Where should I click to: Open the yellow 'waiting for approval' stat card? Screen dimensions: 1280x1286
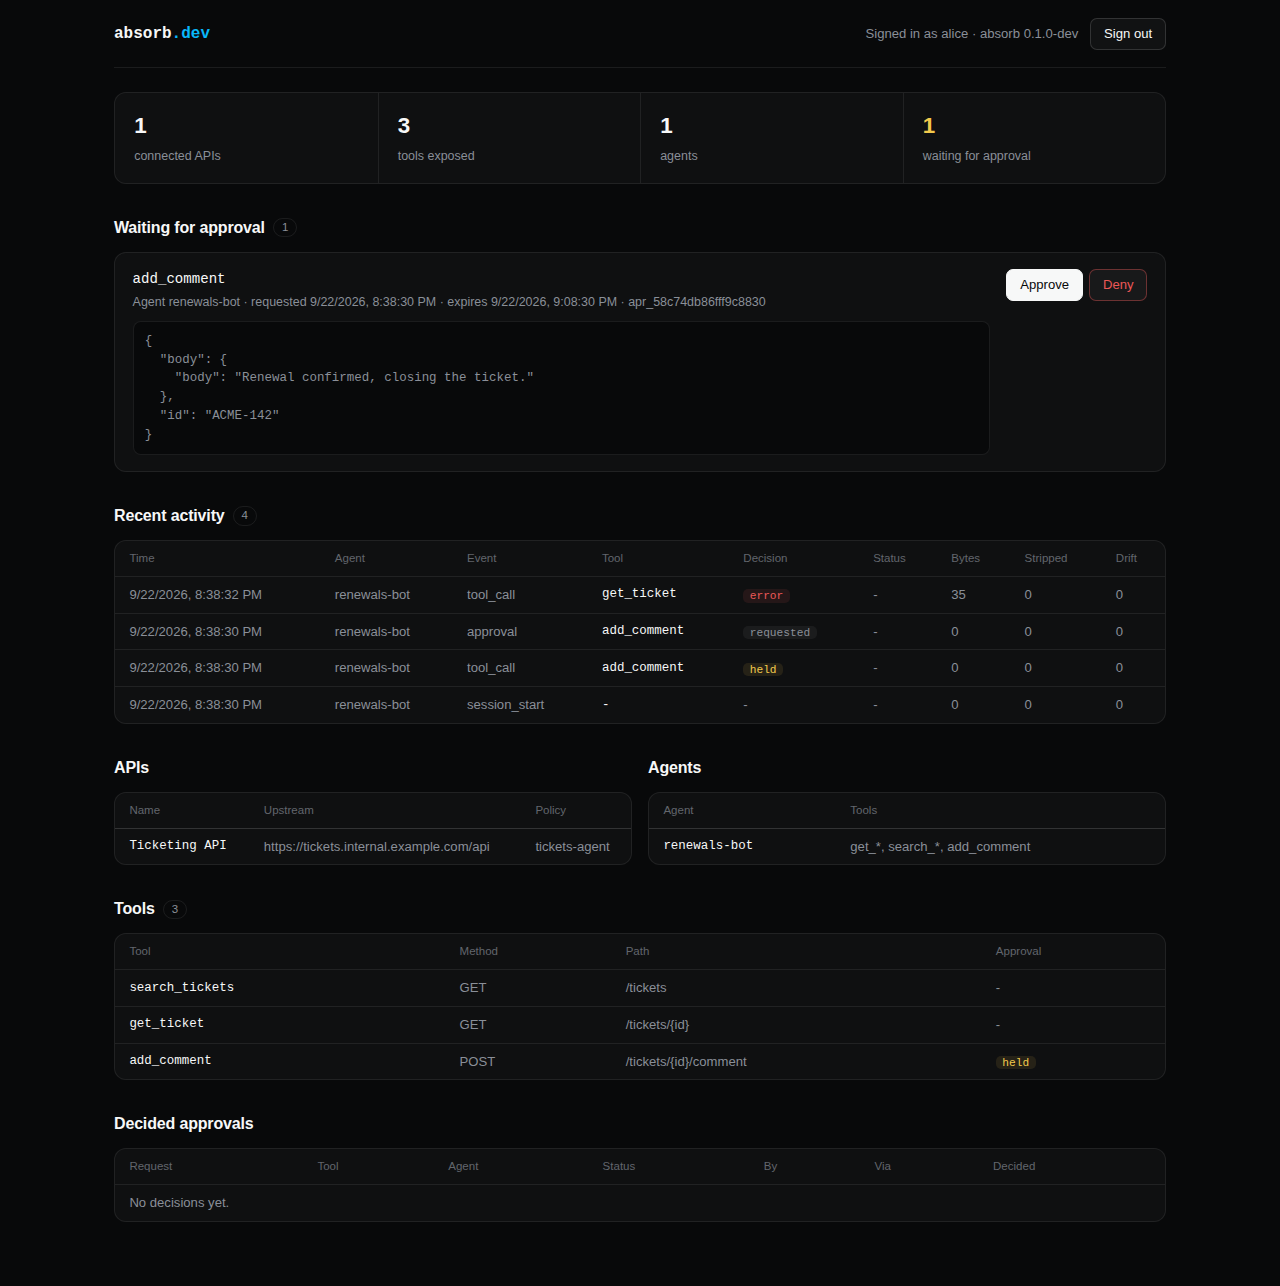pyautogui.click(x=1034, y=138)
